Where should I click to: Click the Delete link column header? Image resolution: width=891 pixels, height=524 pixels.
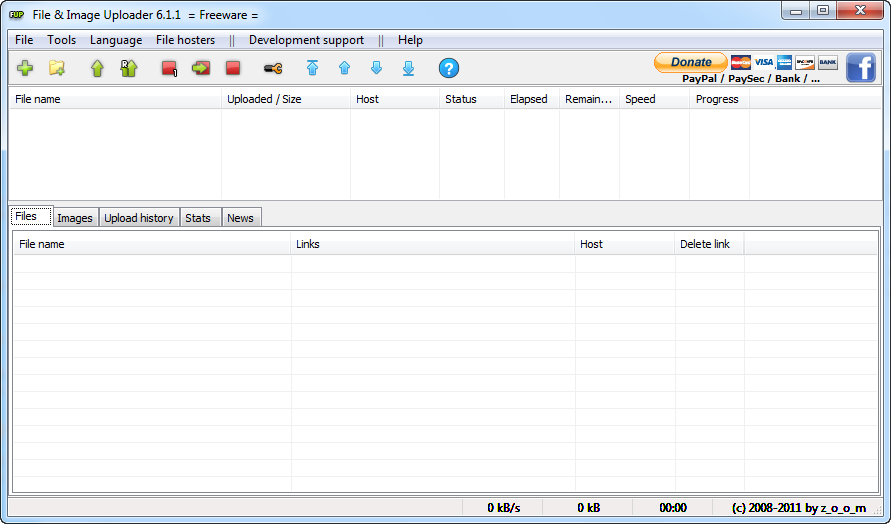point(709,244)
